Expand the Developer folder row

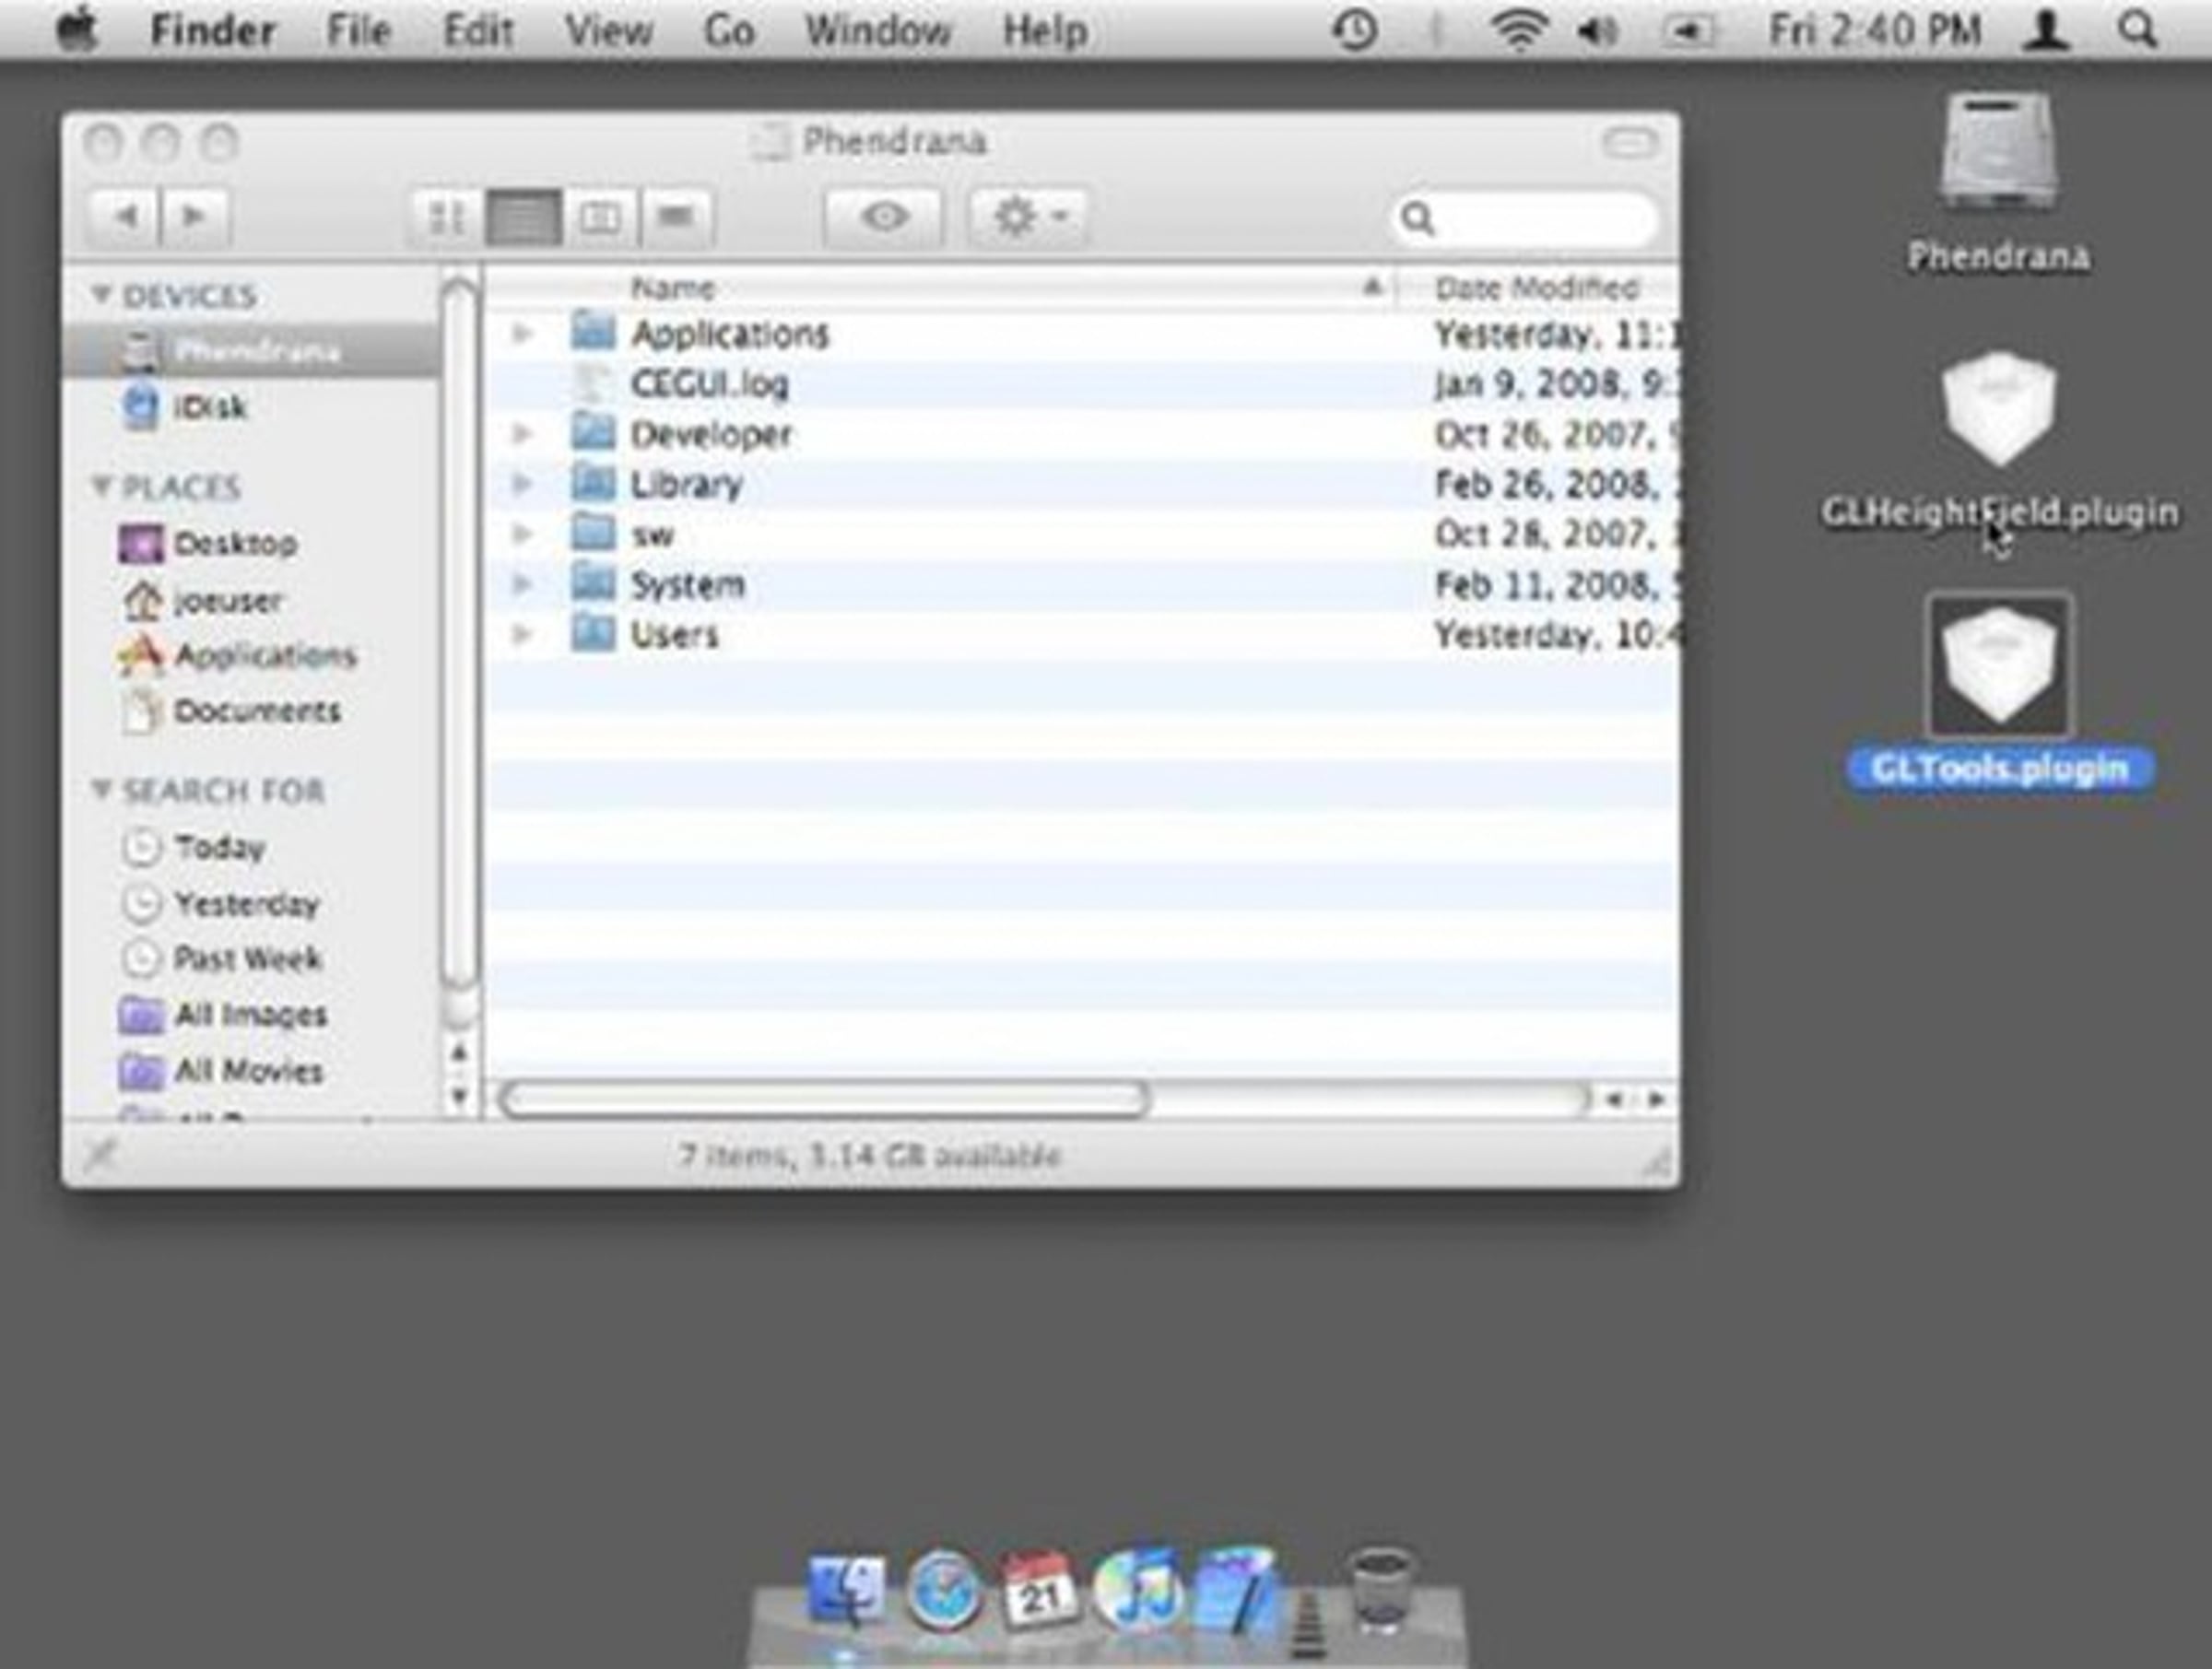click(x=521, y=433)
